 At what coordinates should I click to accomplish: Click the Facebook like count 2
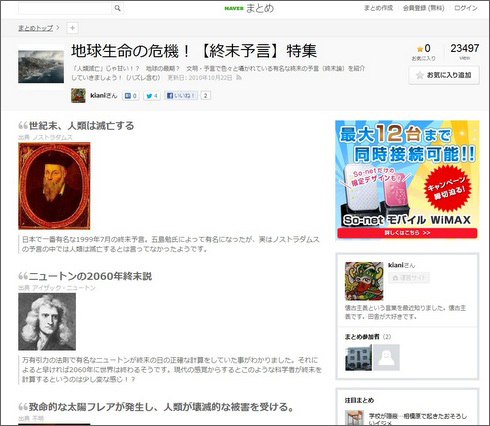206,96
